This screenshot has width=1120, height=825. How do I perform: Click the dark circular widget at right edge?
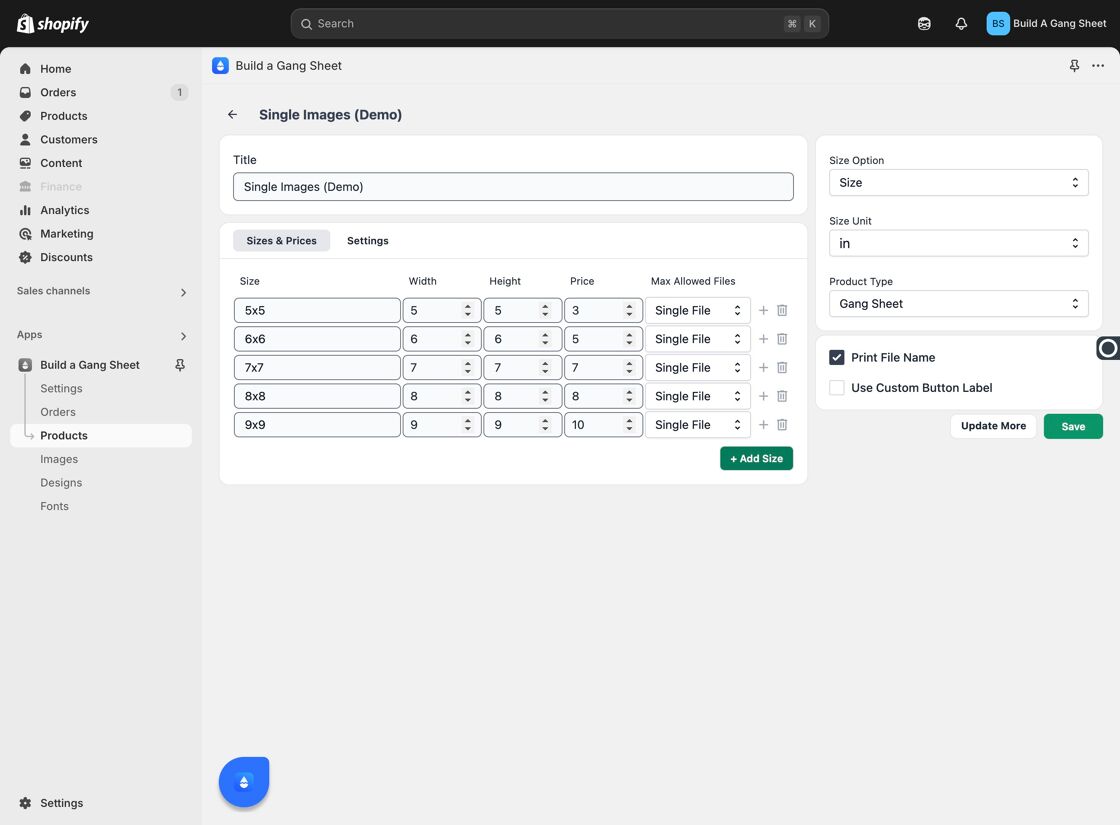tap(1108, 348)
